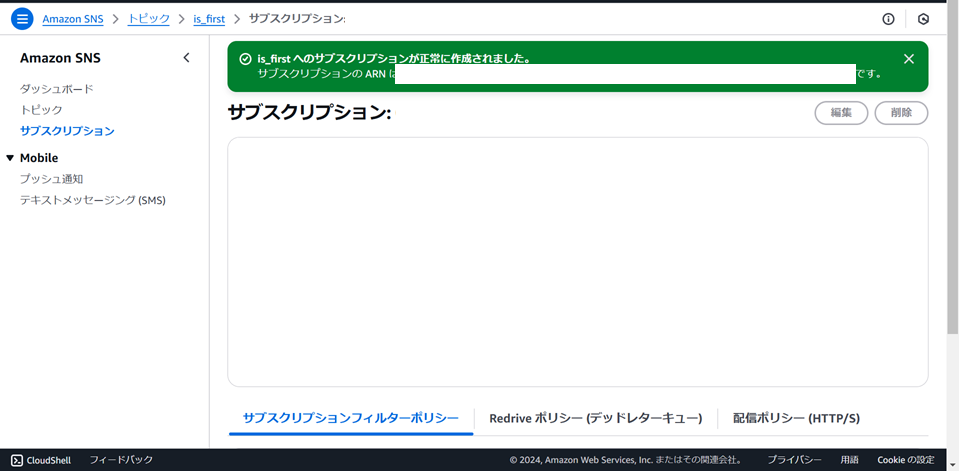Open 用語 footer link

pos(850,460)
